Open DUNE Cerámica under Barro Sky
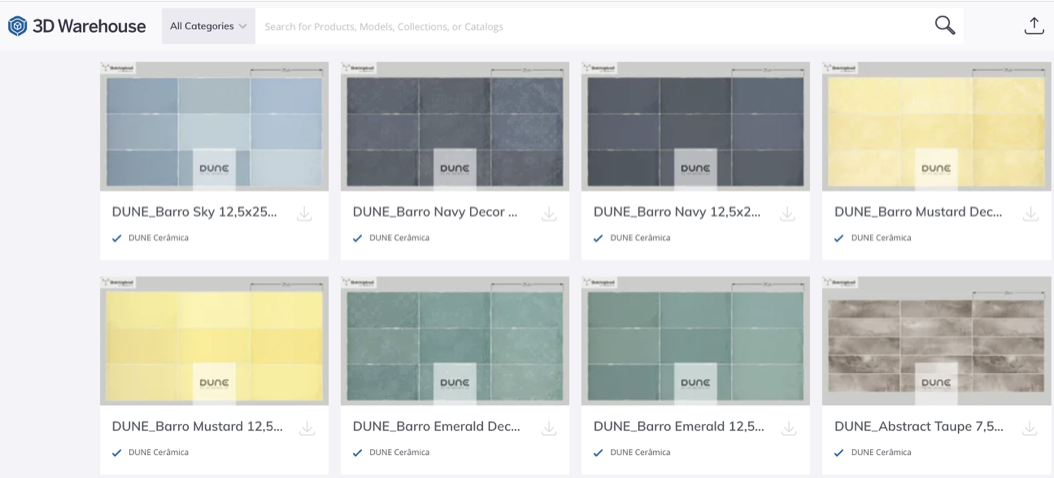This screenshot has height=478, width=1054. (159, 238)
